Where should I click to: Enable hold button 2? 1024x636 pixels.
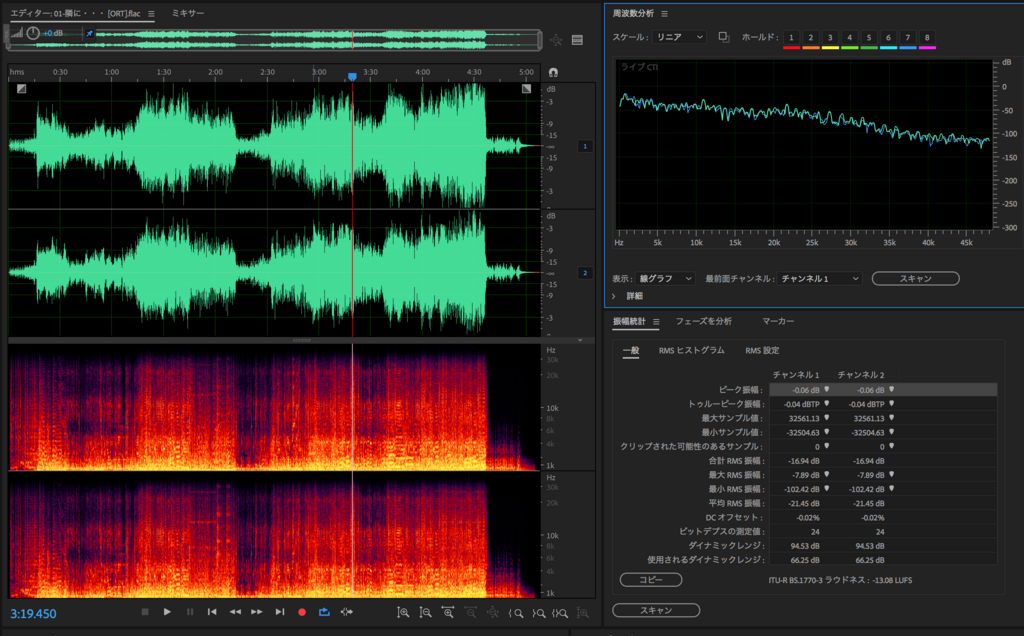tap(810, 37)
